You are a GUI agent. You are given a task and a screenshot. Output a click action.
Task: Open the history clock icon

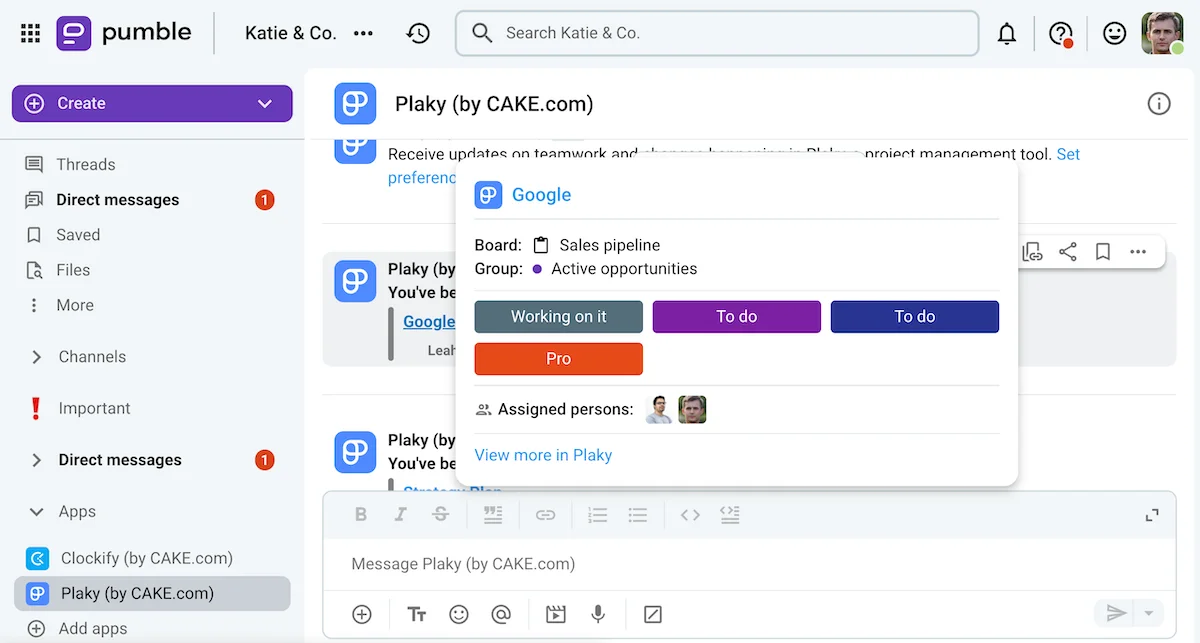coord(418,33)
